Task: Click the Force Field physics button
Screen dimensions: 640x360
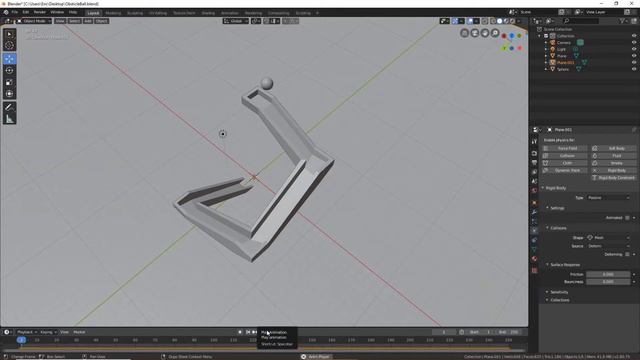Action: click(565, 149)
